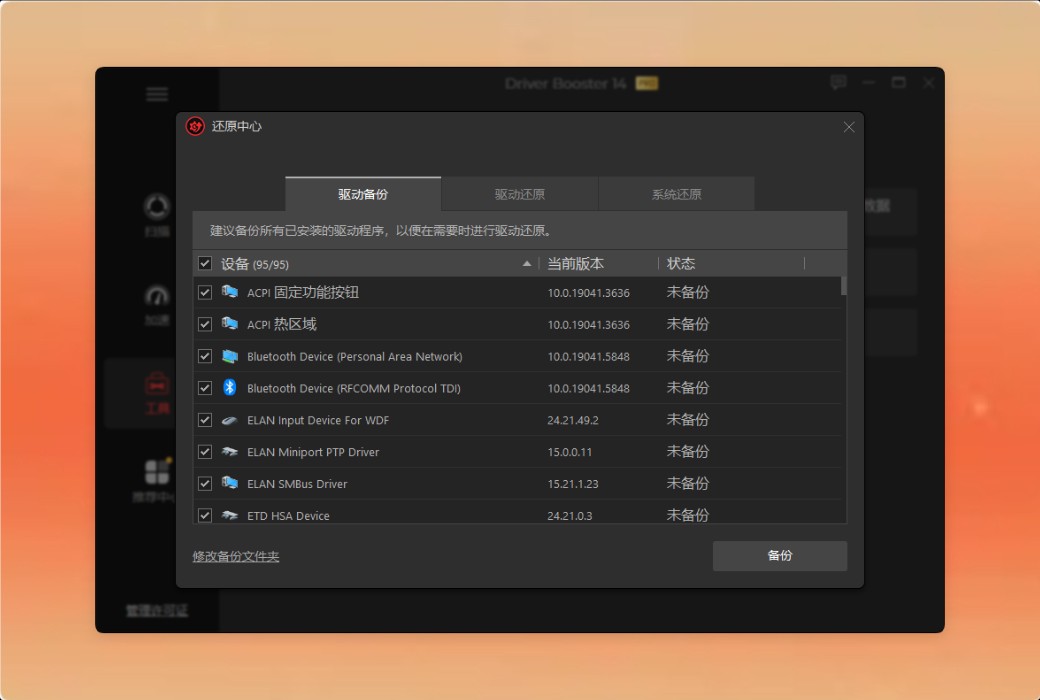The image size is (1040, 700).
Task: Open feedback chat icon in Driver Booster title bar
Action: [838, 83]
